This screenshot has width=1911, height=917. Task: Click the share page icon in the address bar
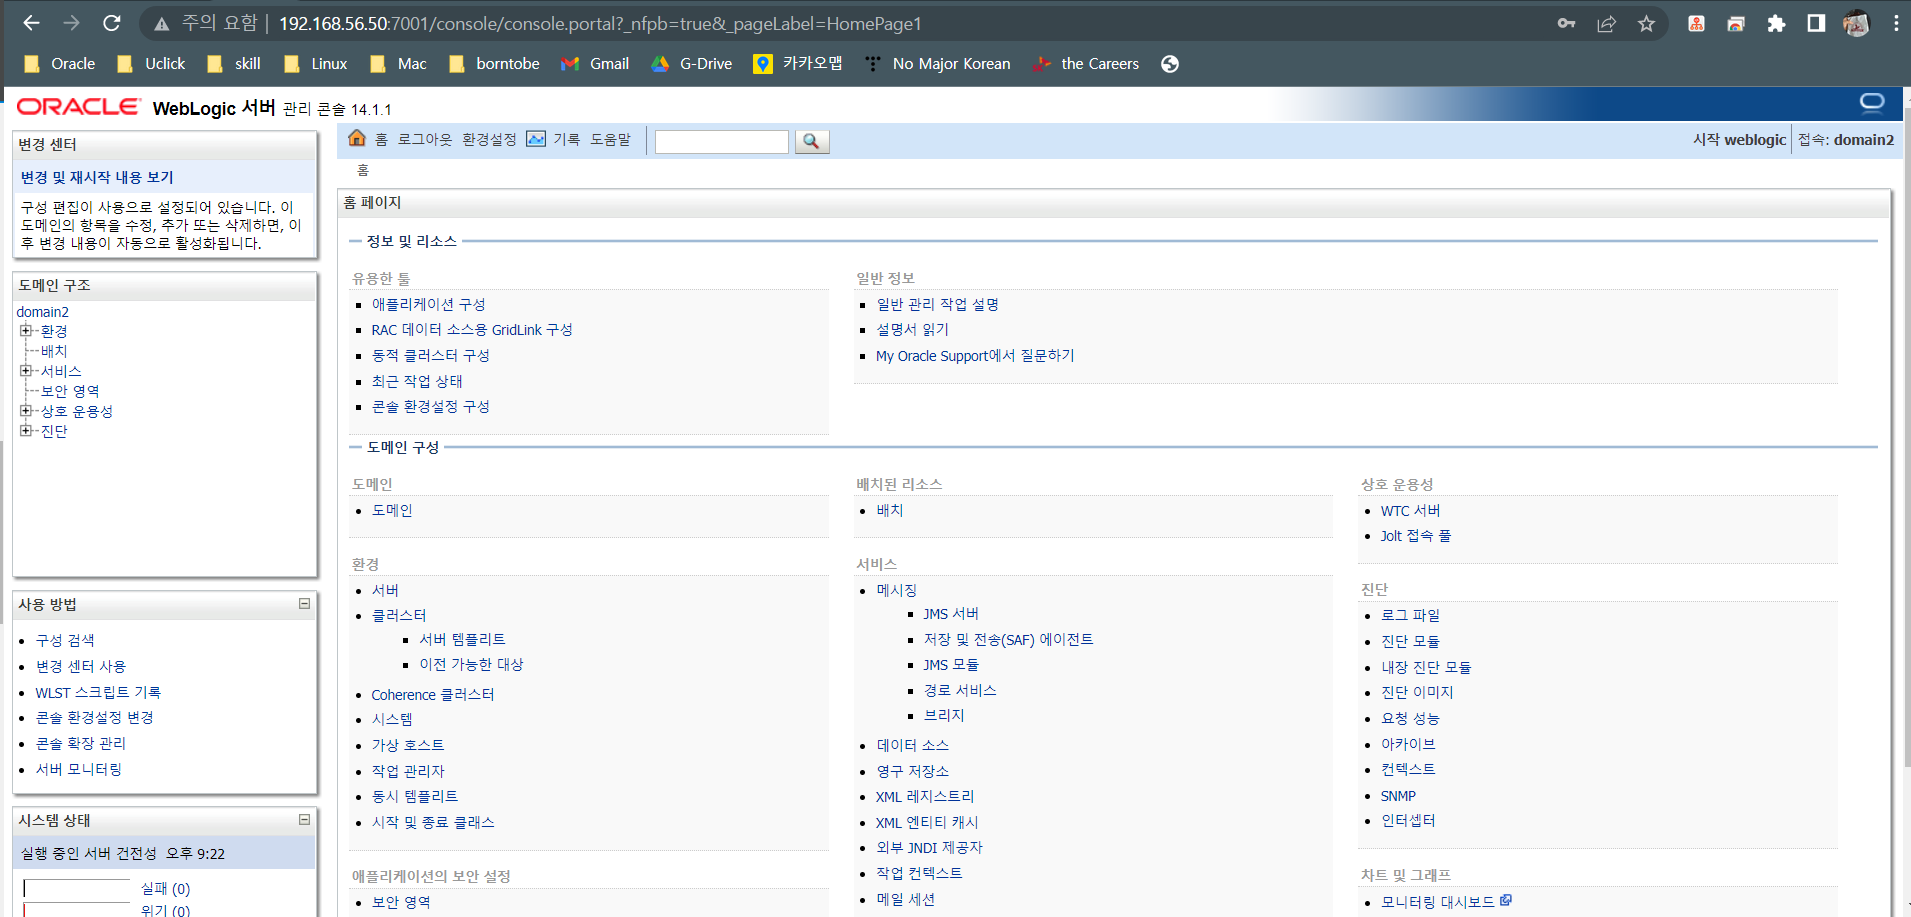1606,24
